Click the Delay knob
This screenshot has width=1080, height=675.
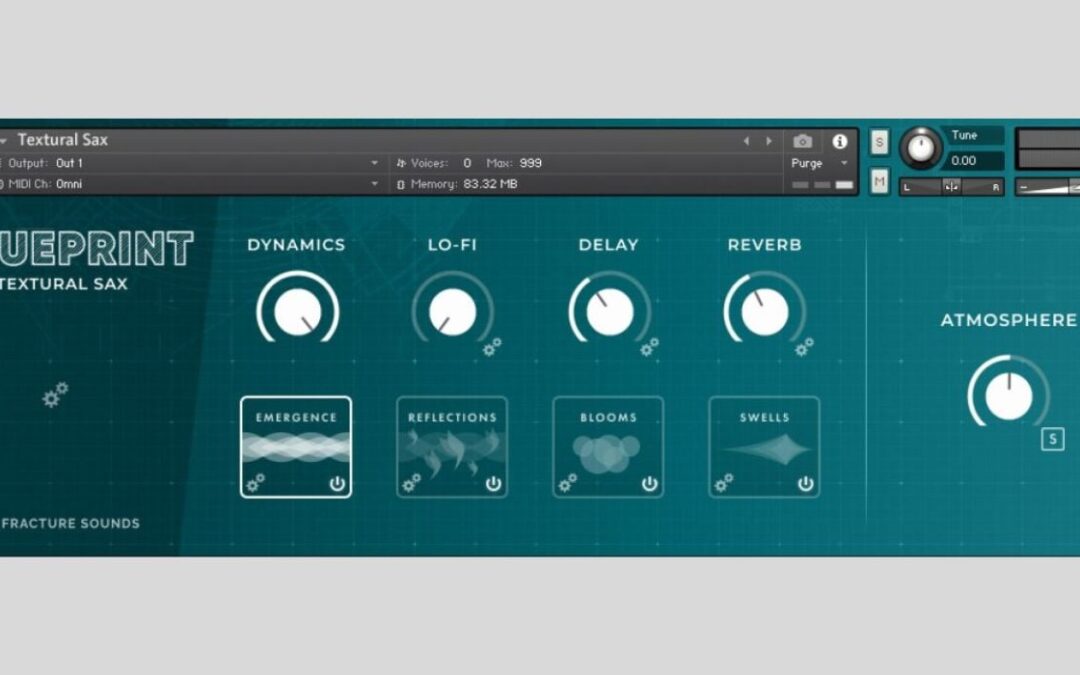click(x=610, y=311)
